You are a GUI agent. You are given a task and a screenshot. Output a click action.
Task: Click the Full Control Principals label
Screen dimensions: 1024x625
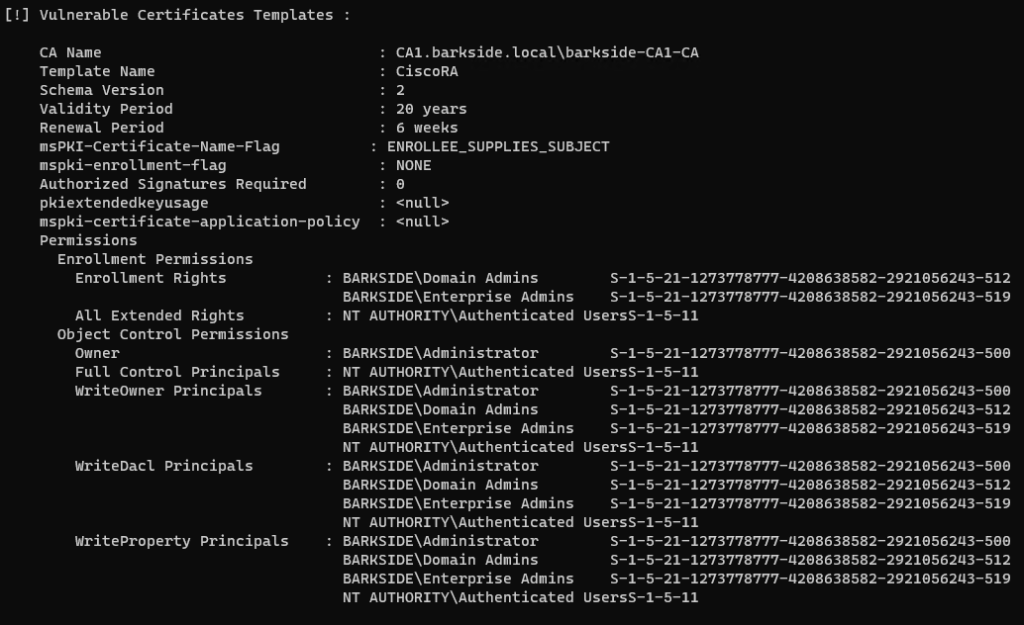click(177, 372)
